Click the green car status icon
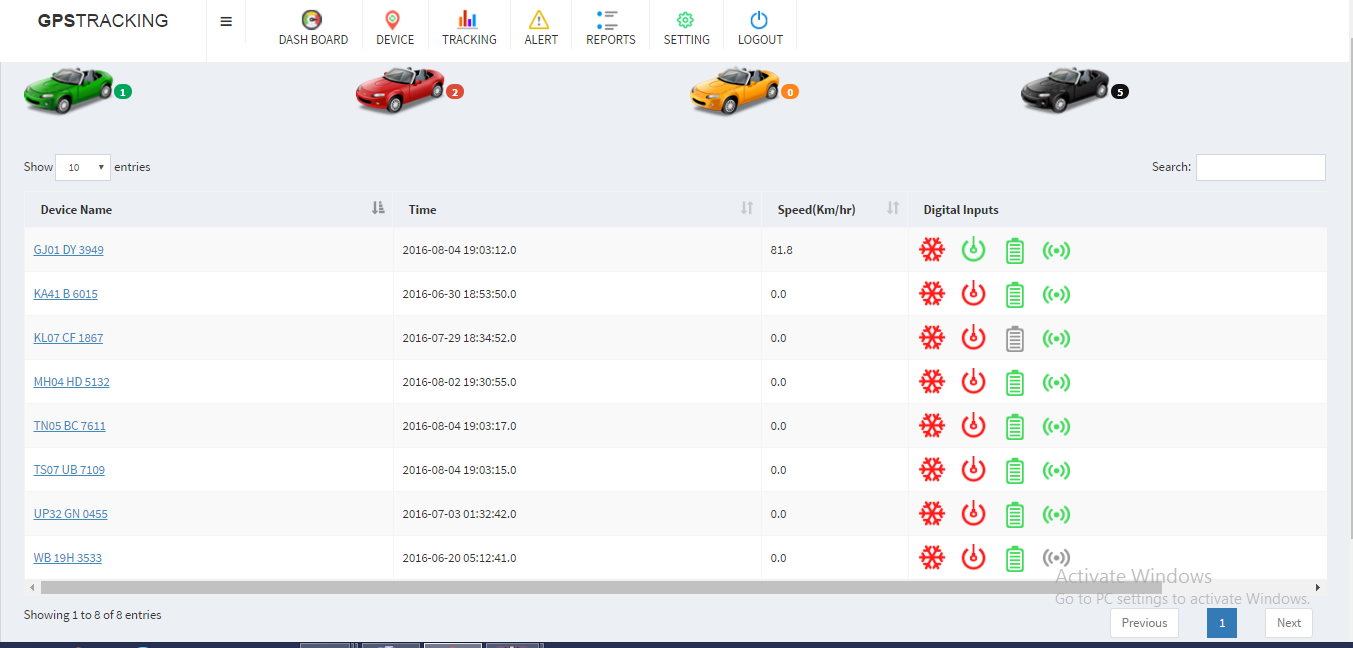 click(68, 90)
